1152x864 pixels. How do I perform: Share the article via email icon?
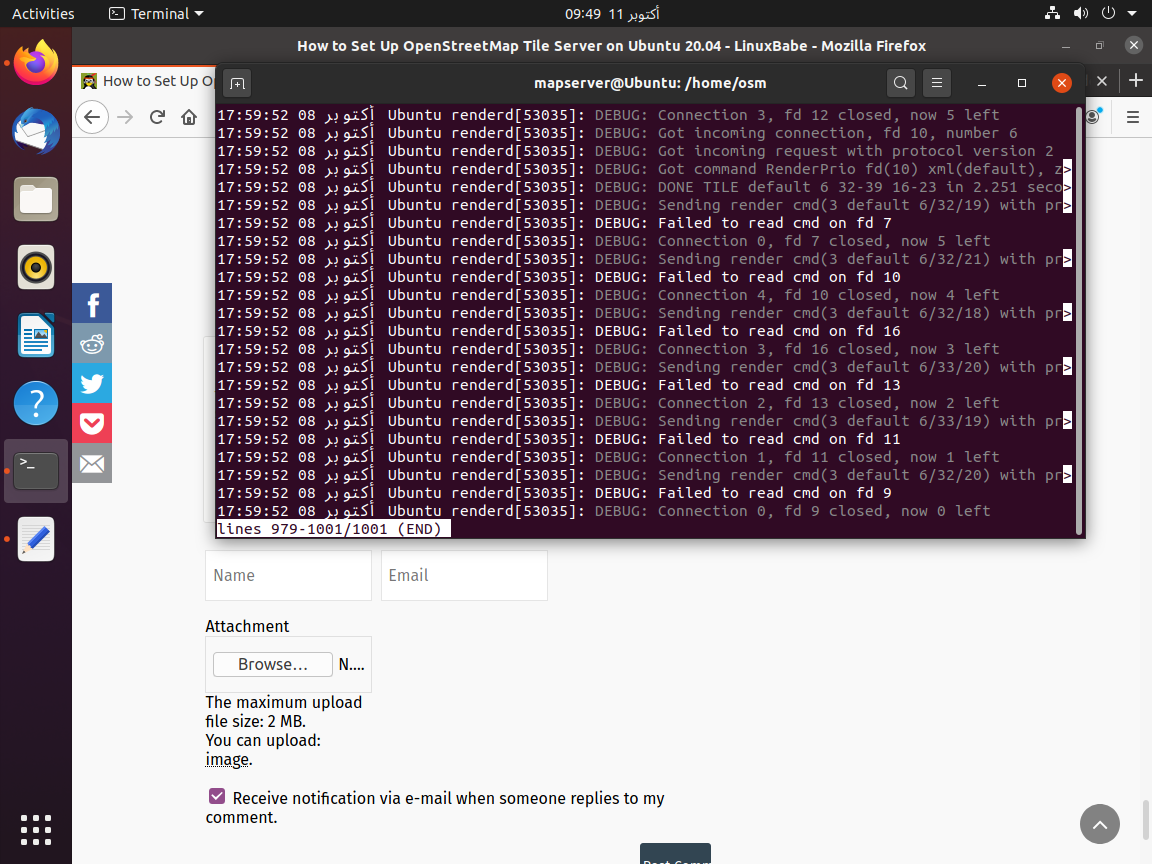coord(92,464)
